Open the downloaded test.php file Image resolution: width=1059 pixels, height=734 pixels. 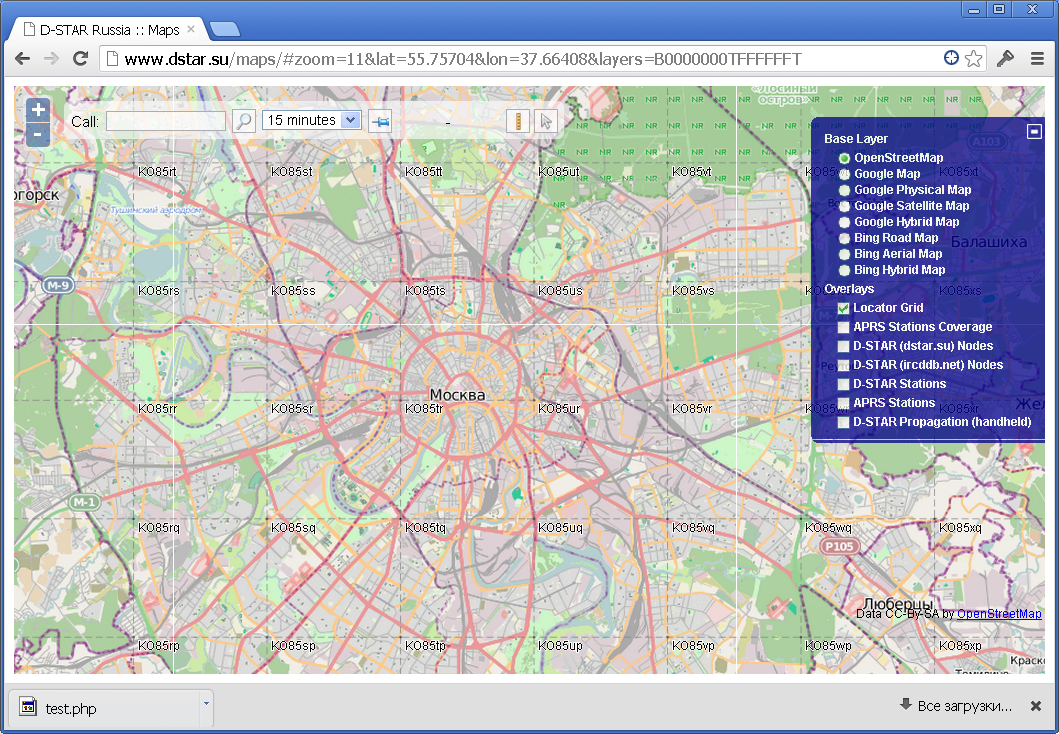tap(103, 708)
